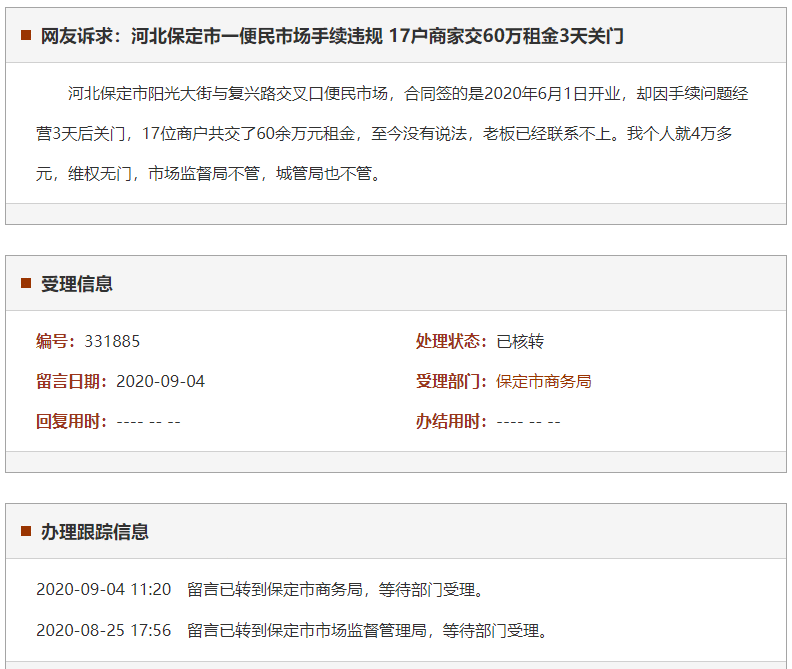Click the 回复用时 label
This screenshot has width=792, height=669.
pos(72,421)
